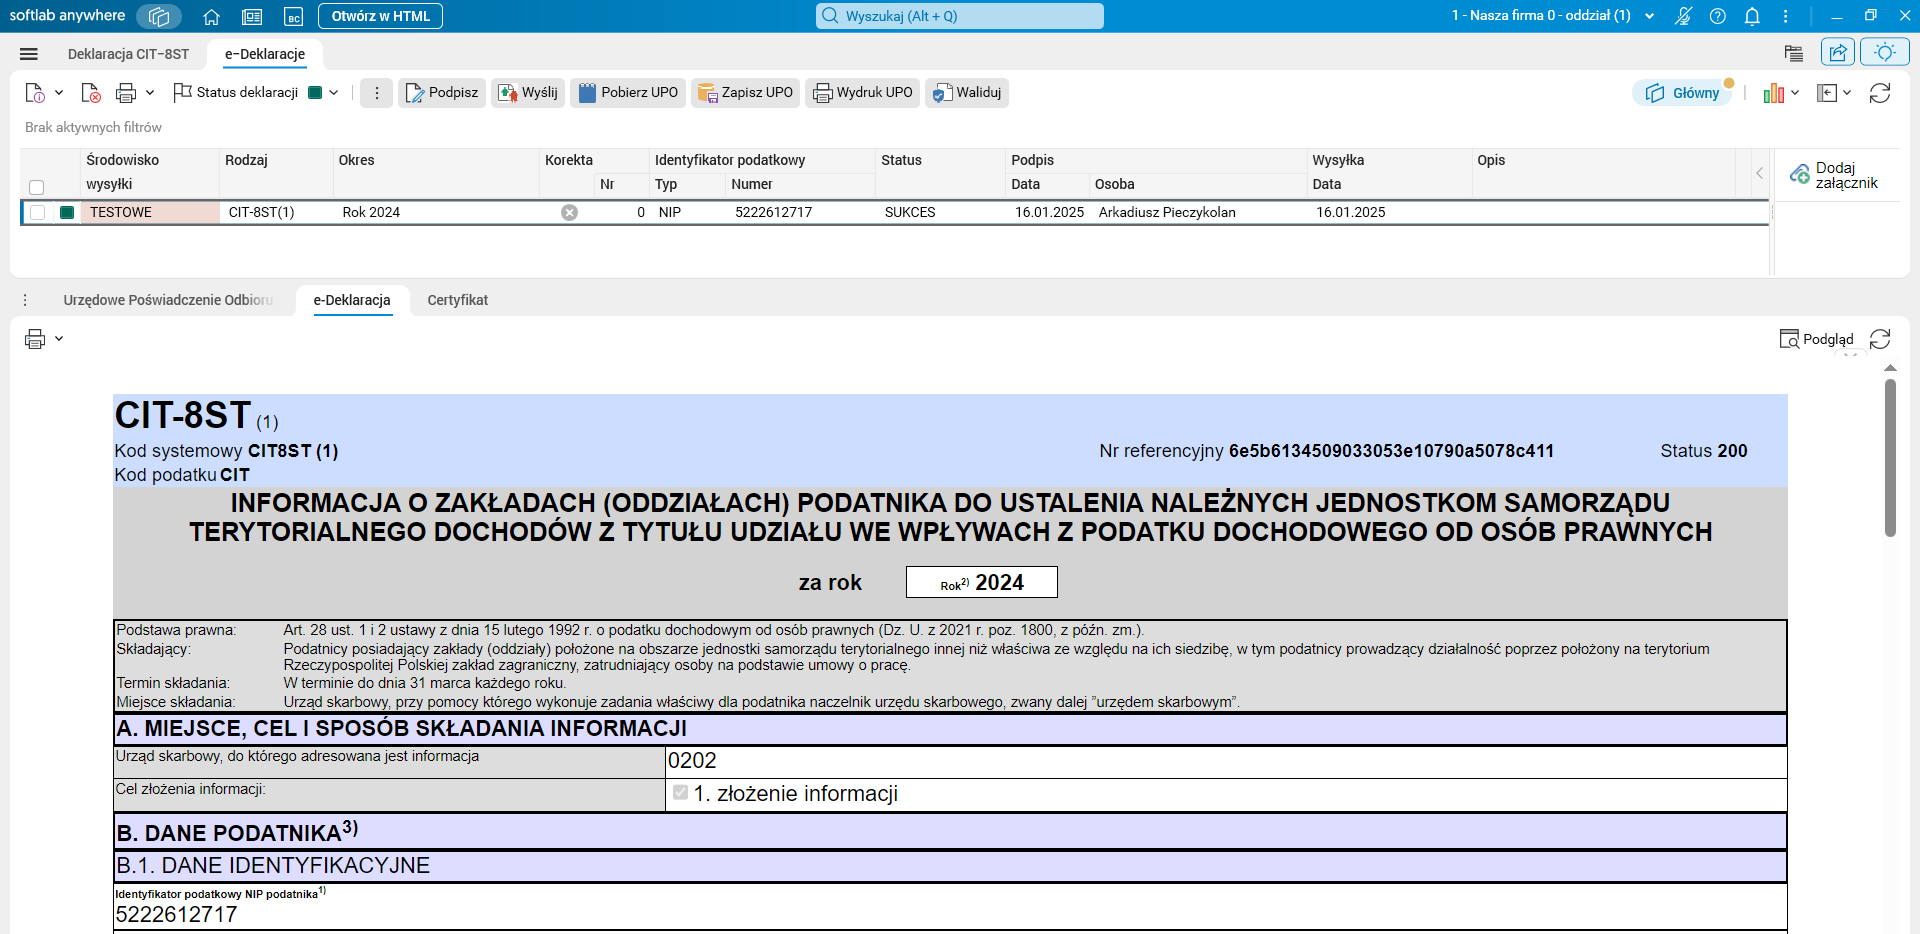
Task: Select the Podpisz (sign) tool
Action: coord(441,92)
